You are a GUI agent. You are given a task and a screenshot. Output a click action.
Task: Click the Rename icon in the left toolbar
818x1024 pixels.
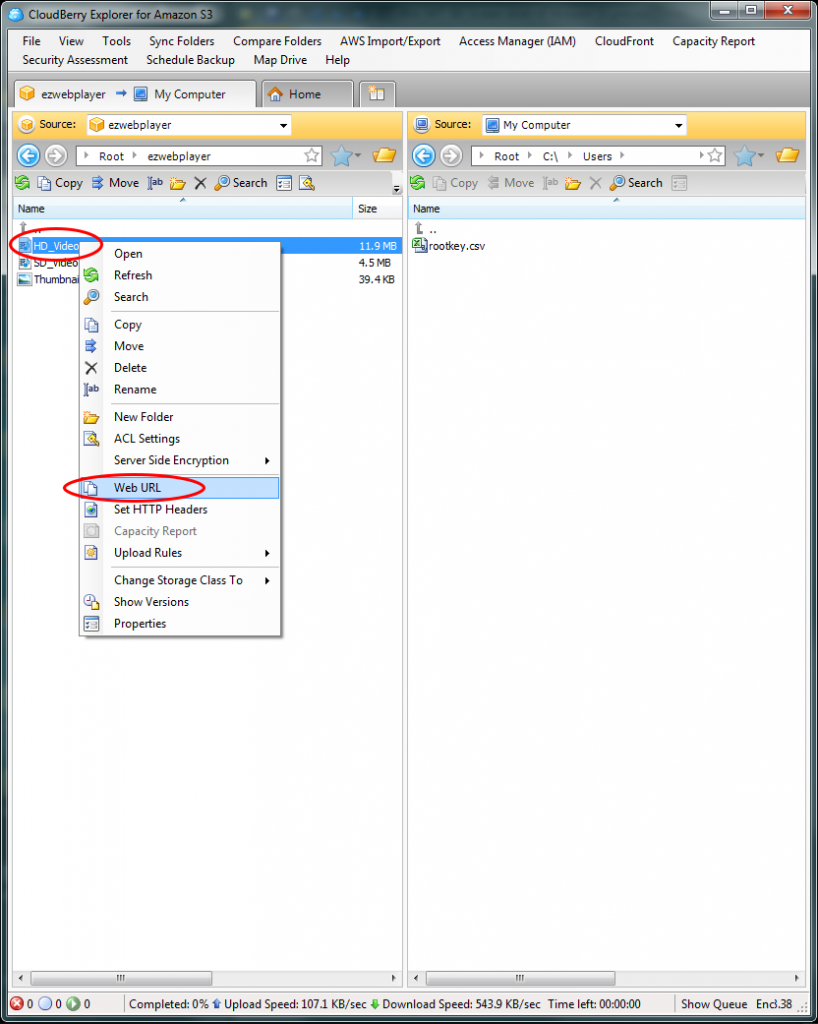pos(155,183)
